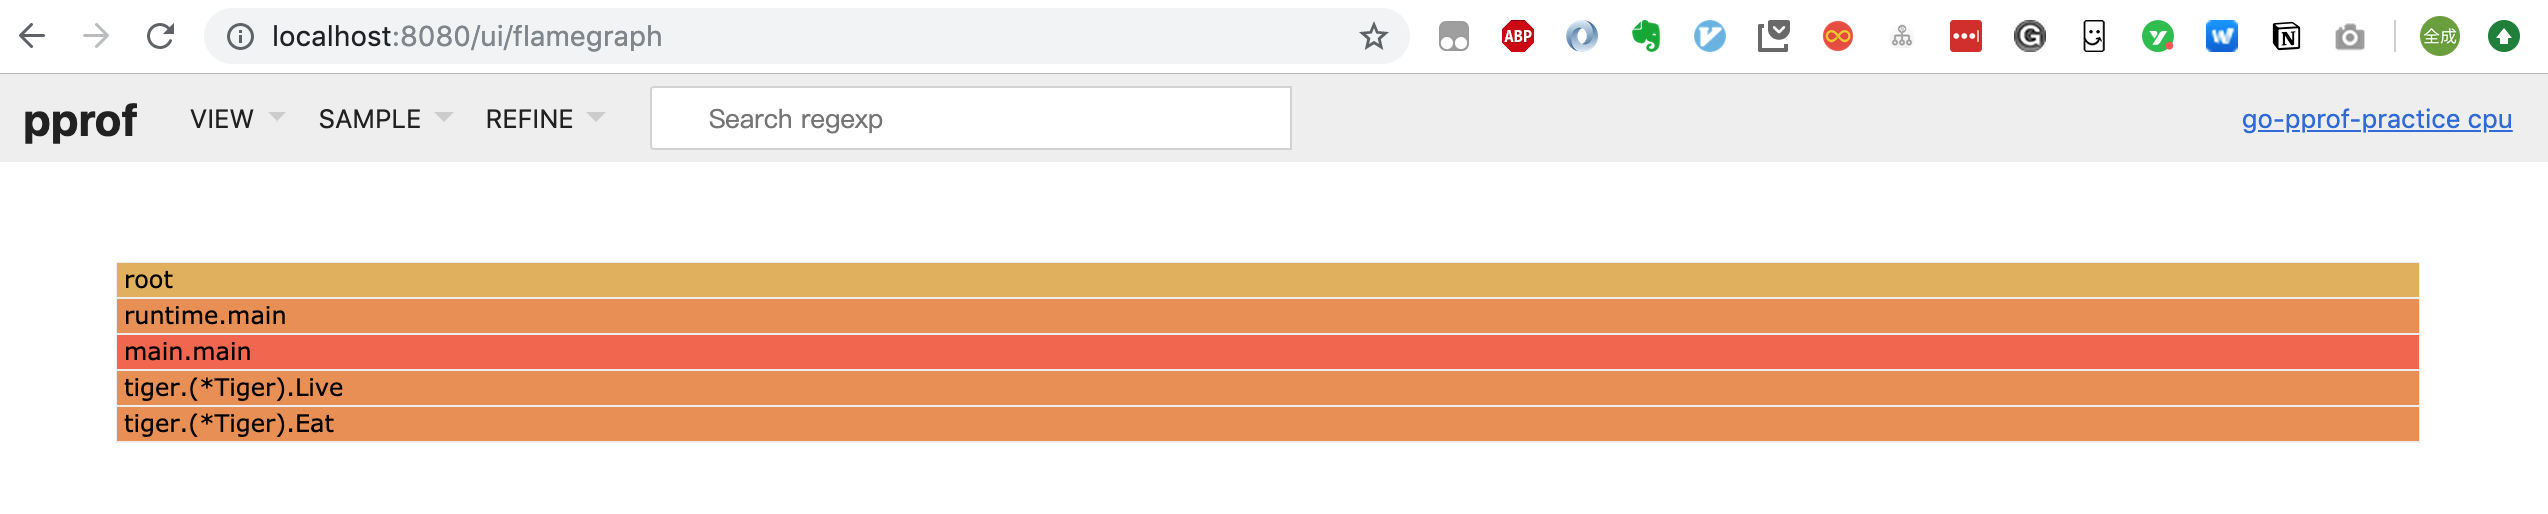Open the SAMPLE dropdown menu
Viewport: 2548px width, 514px height.
385,119
